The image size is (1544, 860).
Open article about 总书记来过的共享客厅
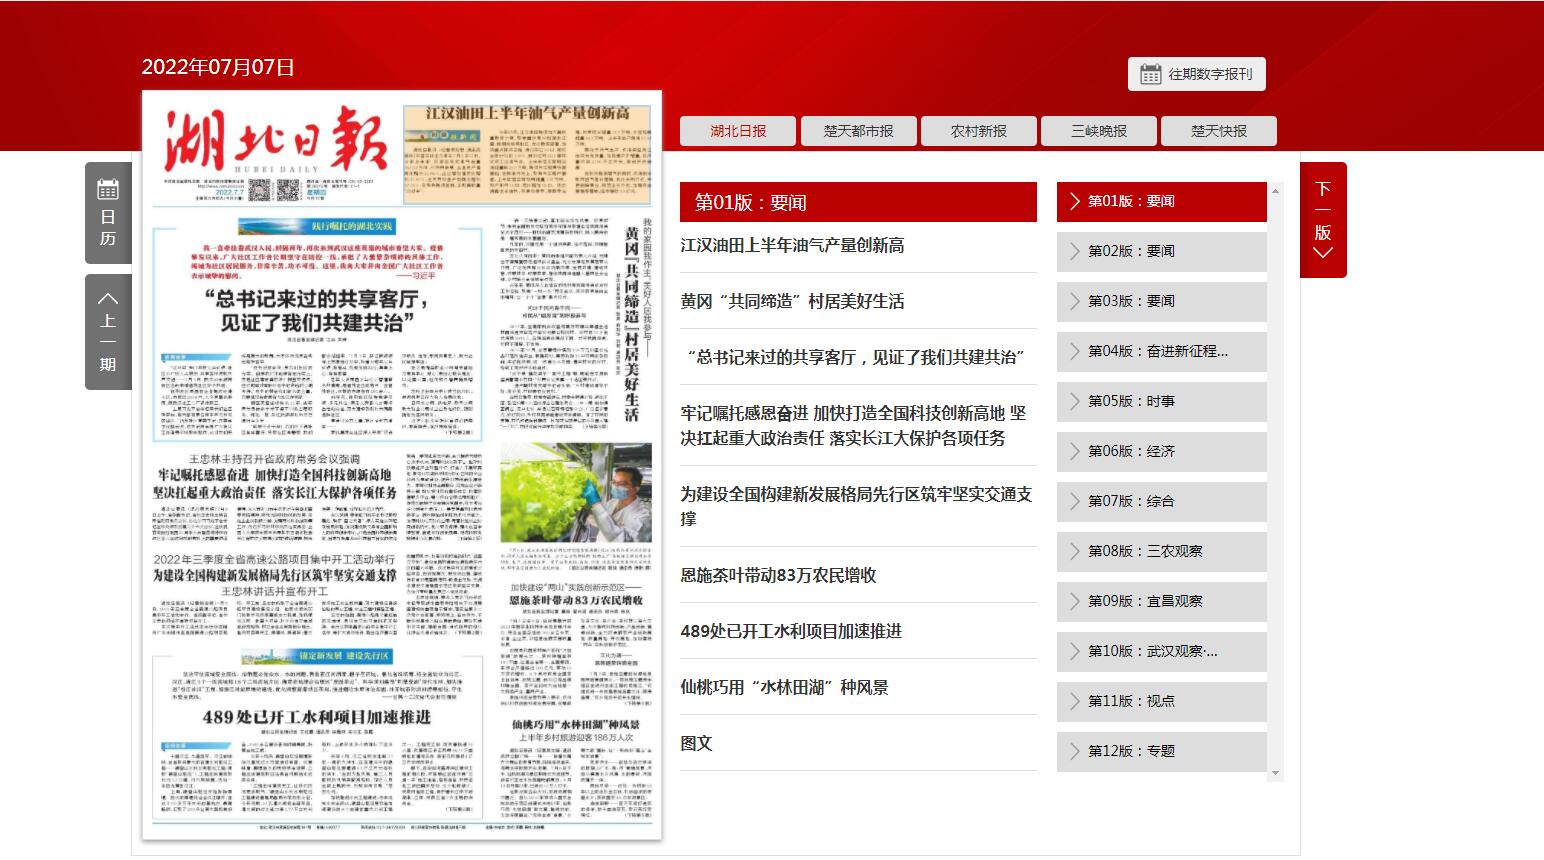click(856, 357)
